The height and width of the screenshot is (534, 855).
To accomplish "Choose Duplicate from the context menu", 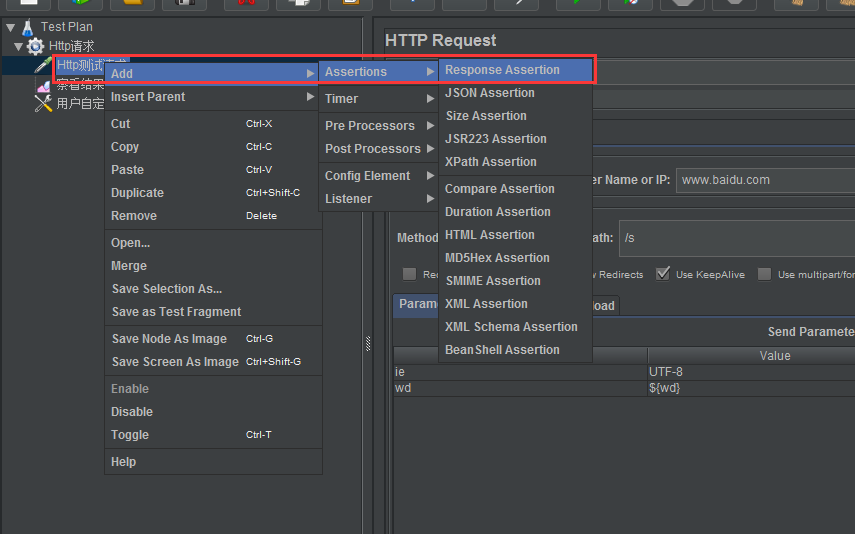I will (x=212, y=193).
